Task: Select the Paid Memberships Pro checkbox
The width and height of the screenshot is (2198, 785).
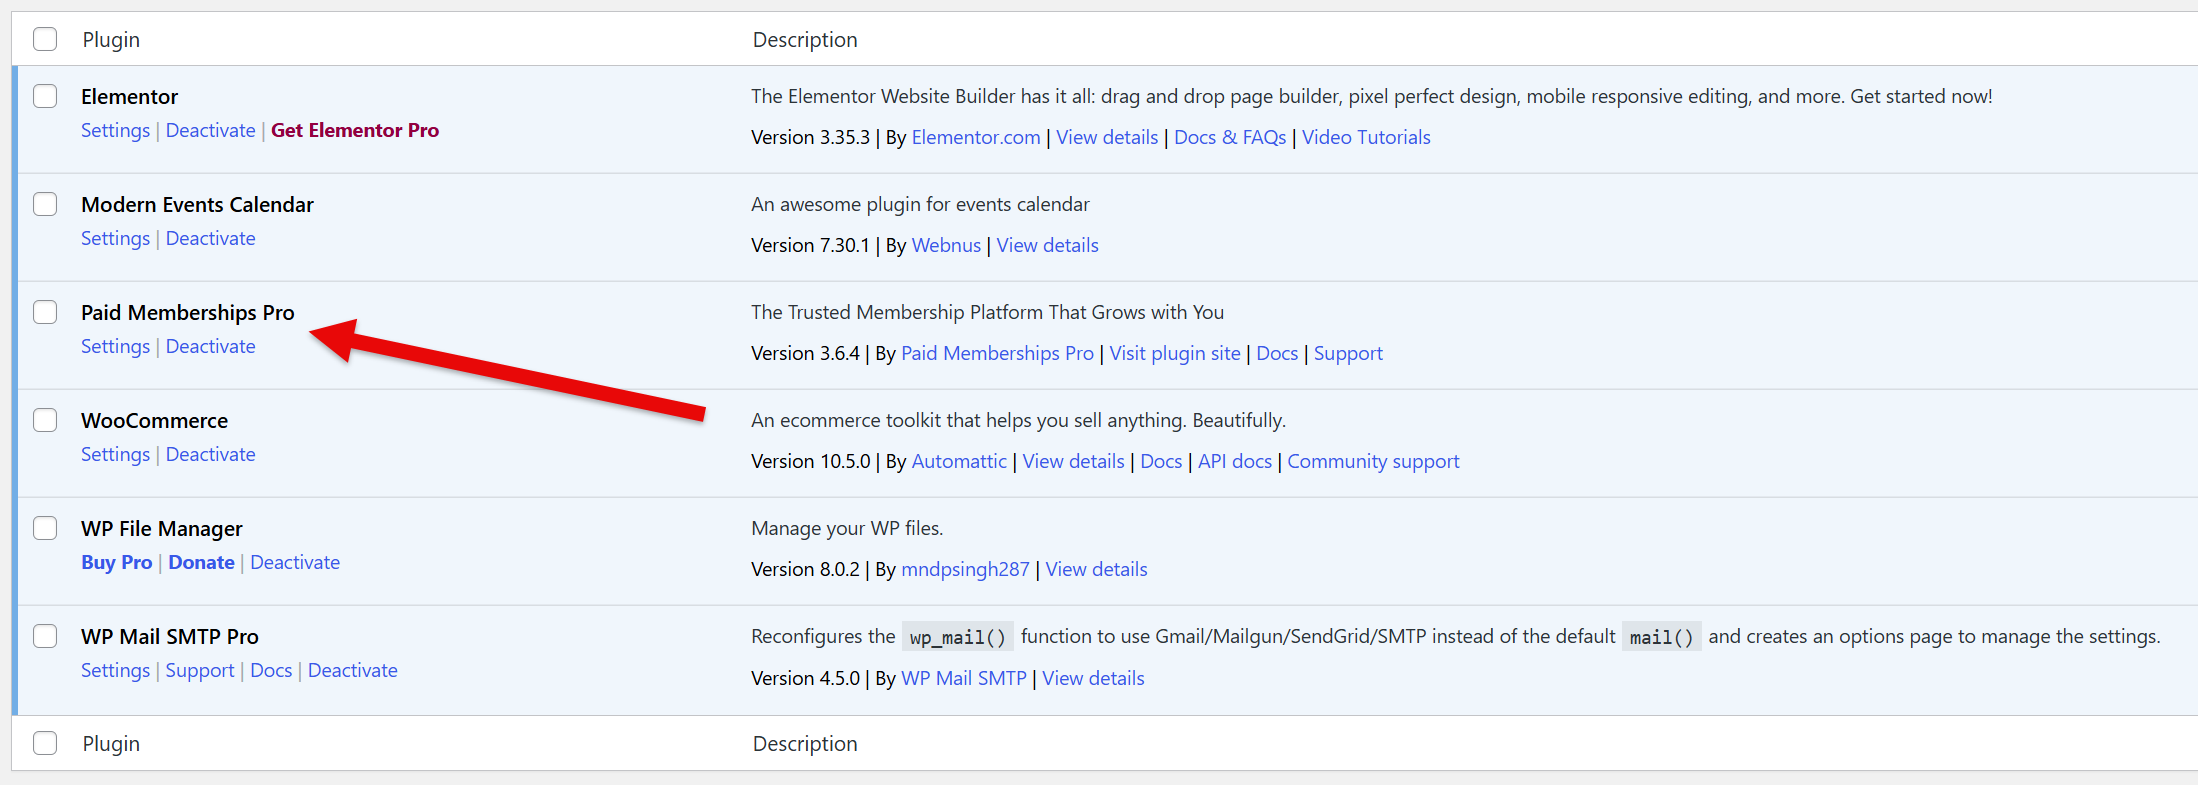Action: [x=45, y=312]
